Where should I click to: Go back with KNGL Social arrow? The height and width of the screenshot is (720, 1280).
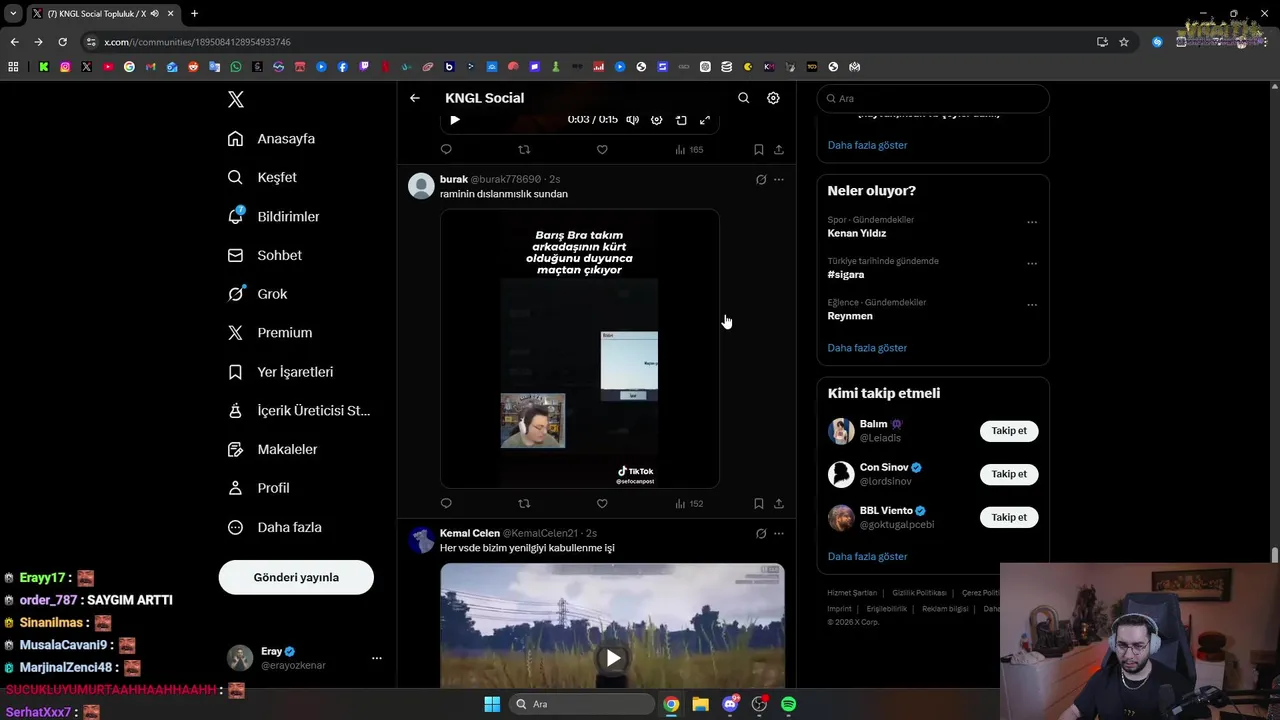click(415, 98)
